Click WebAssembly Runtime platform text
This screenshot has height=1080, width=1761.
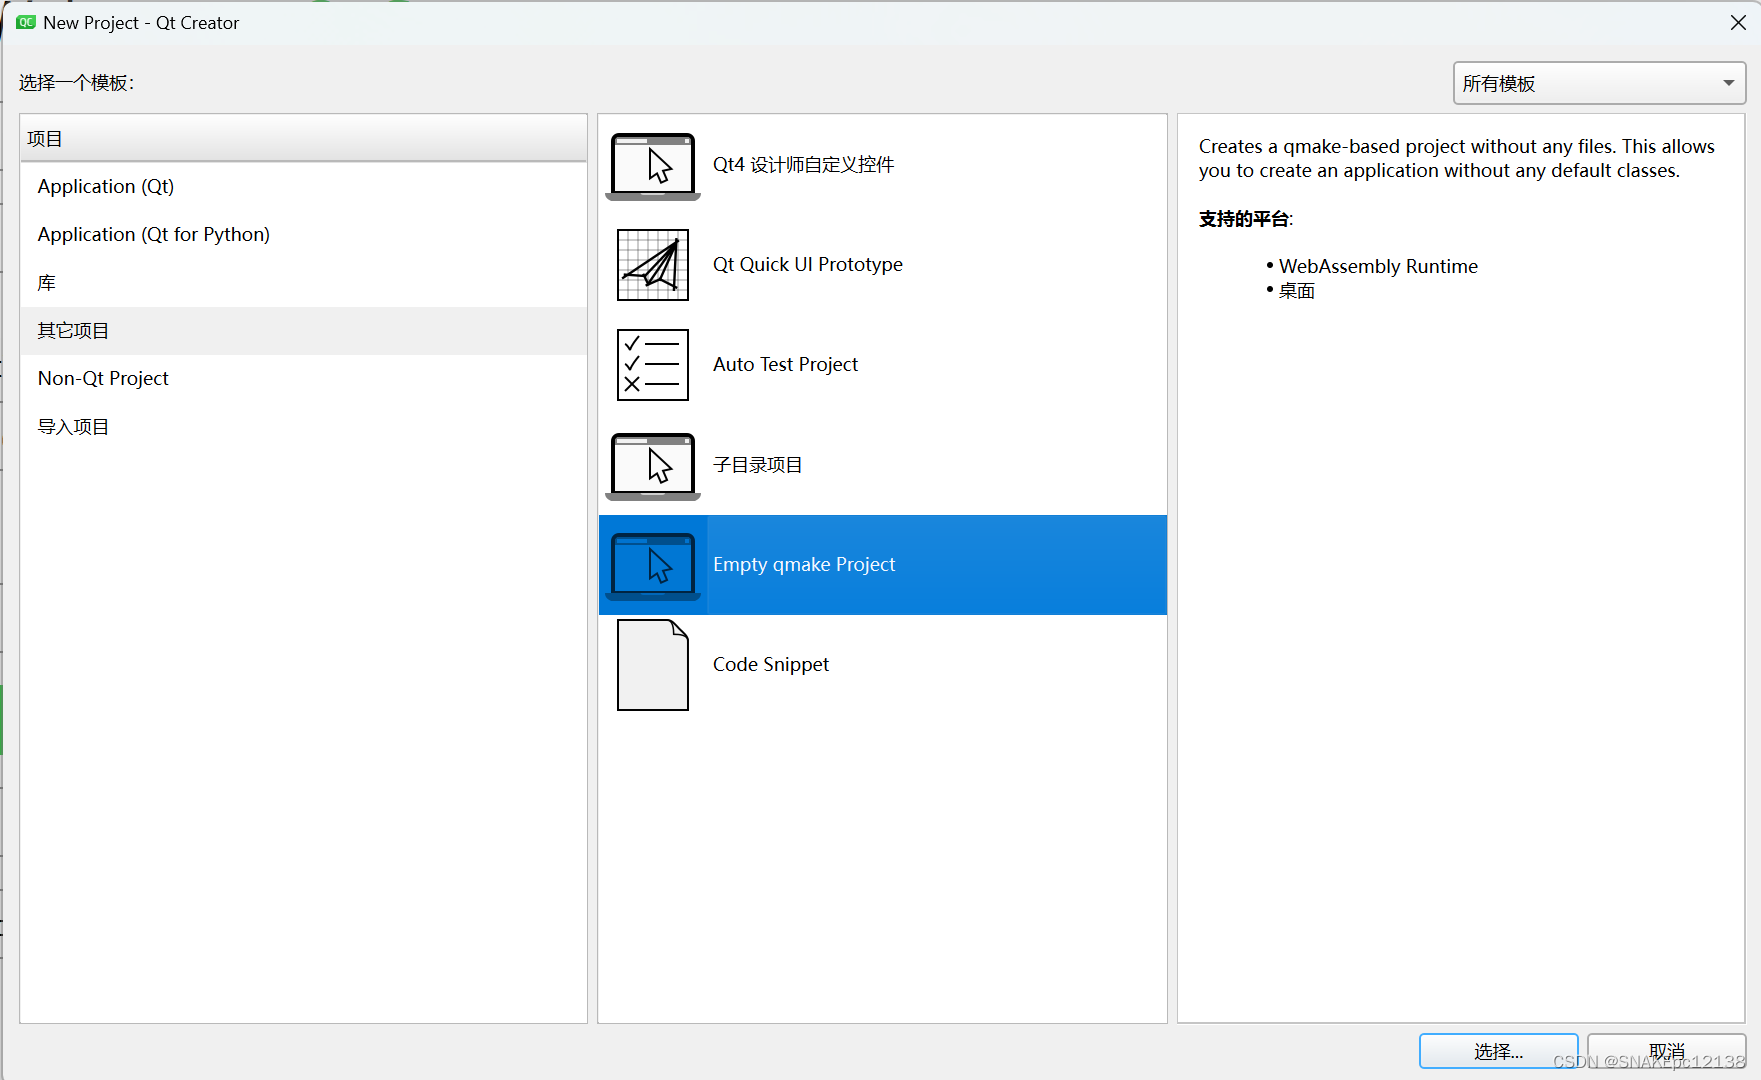coord(1378,267)
